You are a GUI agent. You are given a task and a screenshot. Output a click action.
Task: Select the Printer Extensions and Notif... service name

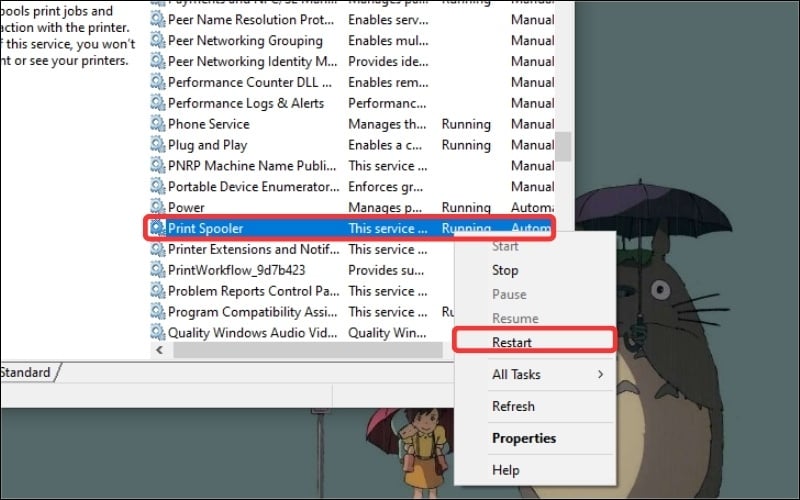254,249
